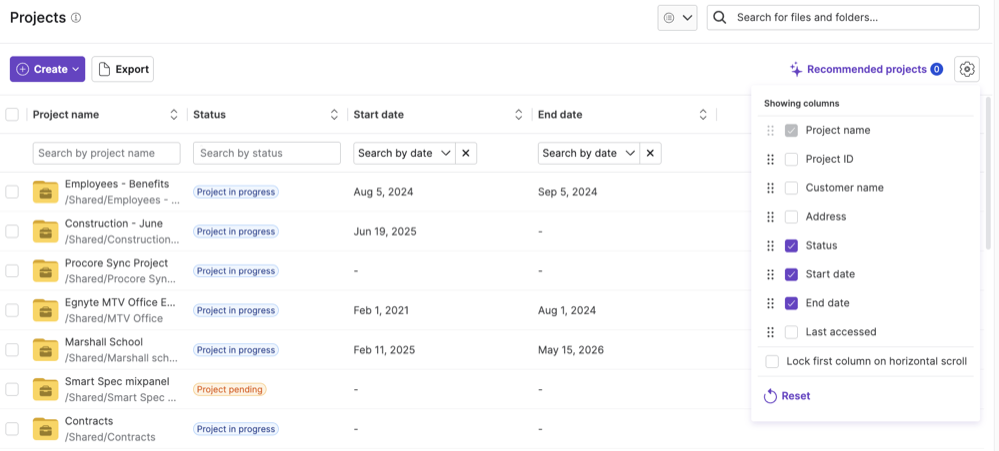
Task: Sort by Start date column arrows
Action: [519, 115]
